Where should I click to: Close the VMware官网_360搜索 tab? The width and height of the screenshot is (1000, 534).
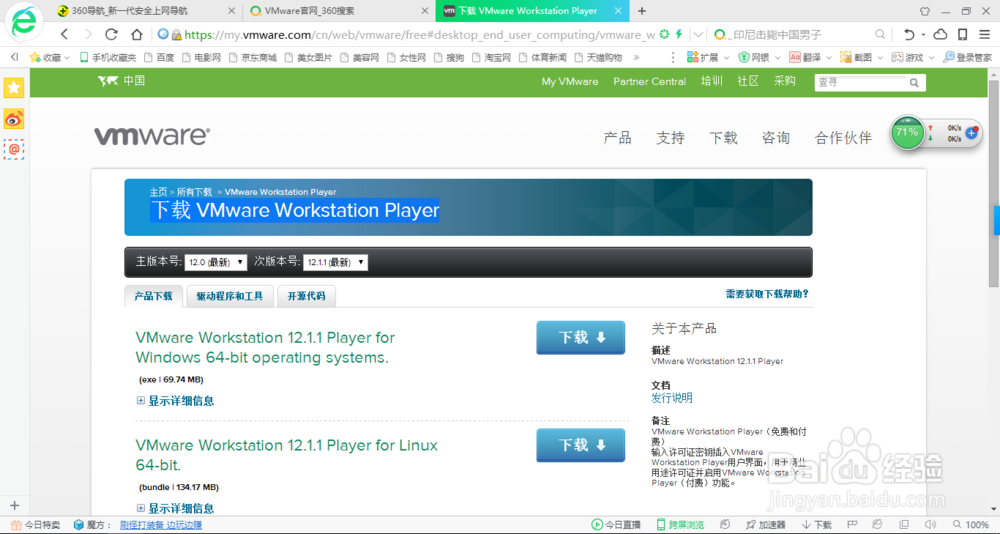pos(423,11)
